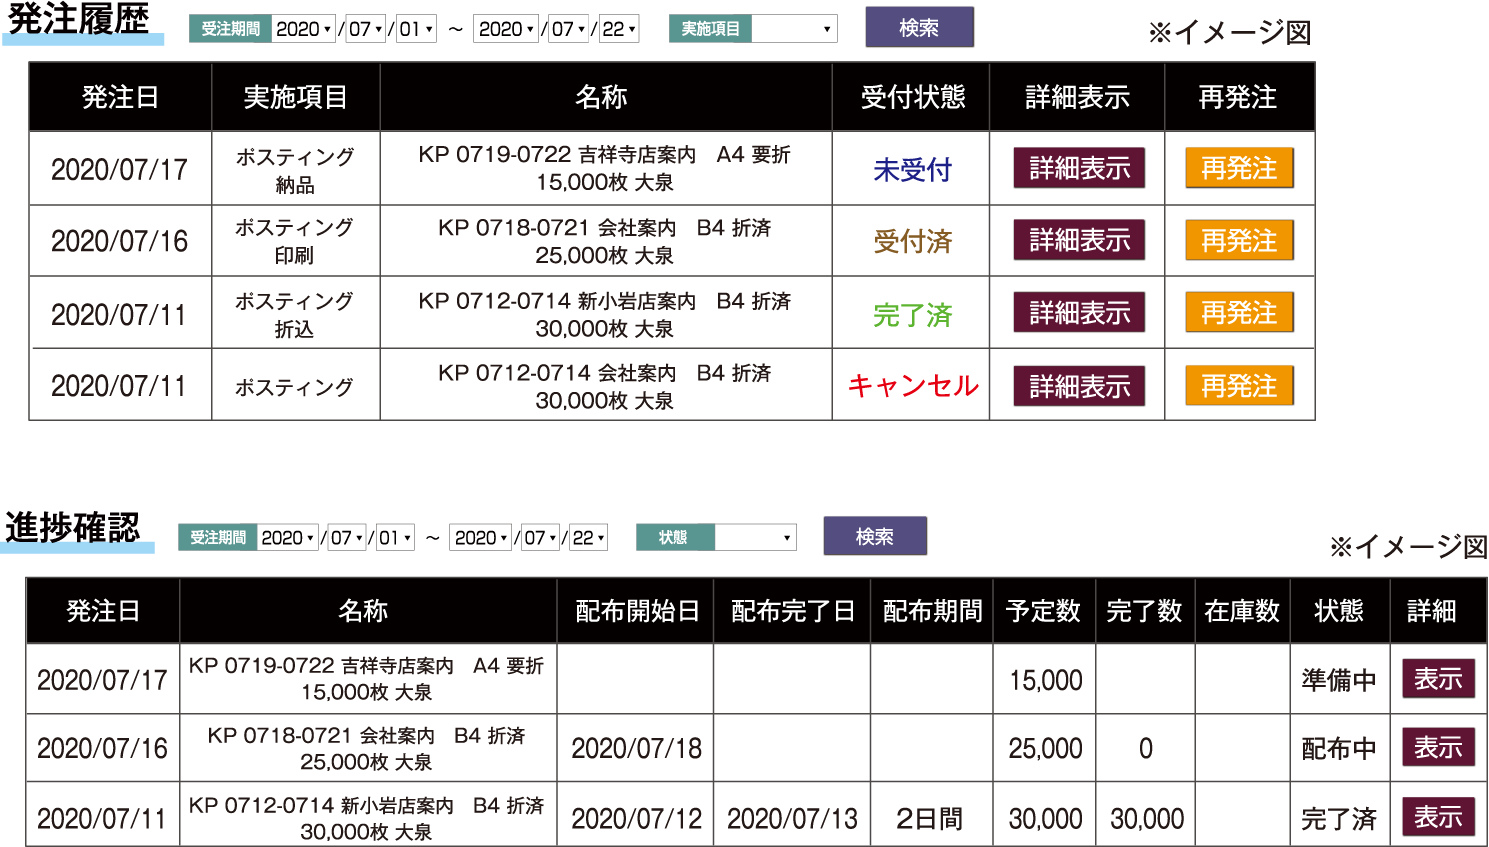Screen dimensions: 1489x847
Task: Click 再発注 for the 受付済 order
Action: 1240,240
